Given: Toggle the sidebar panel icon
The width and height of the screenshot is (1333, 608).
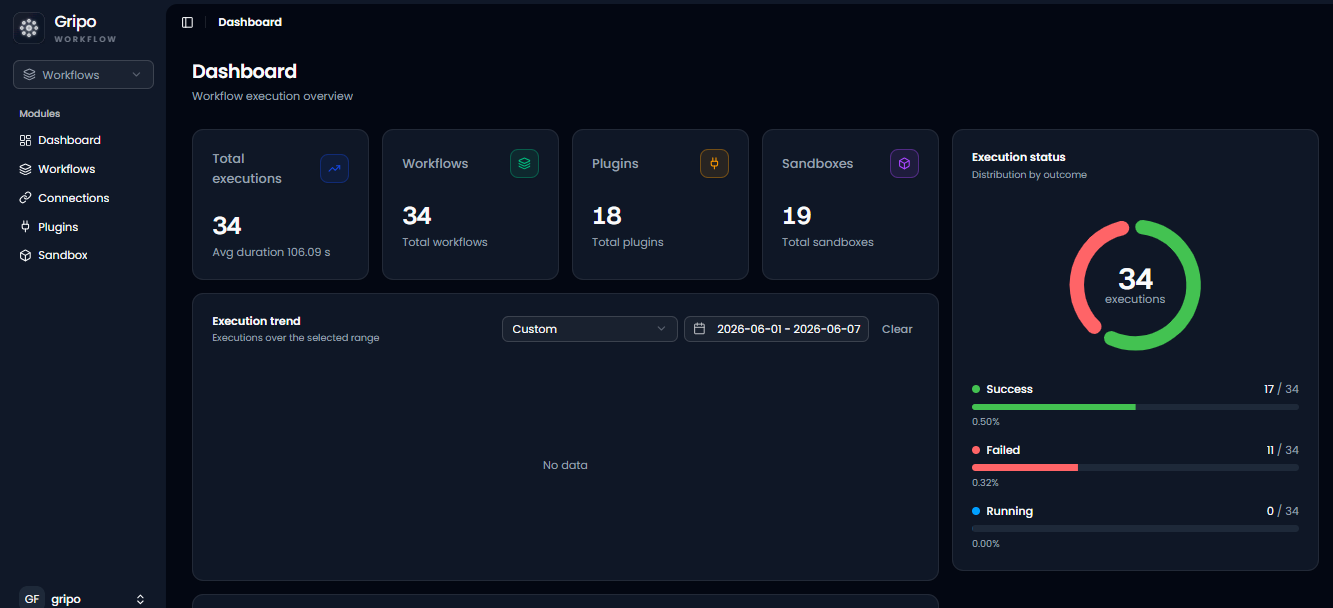Looking at the screenshot, I should 187,22.
